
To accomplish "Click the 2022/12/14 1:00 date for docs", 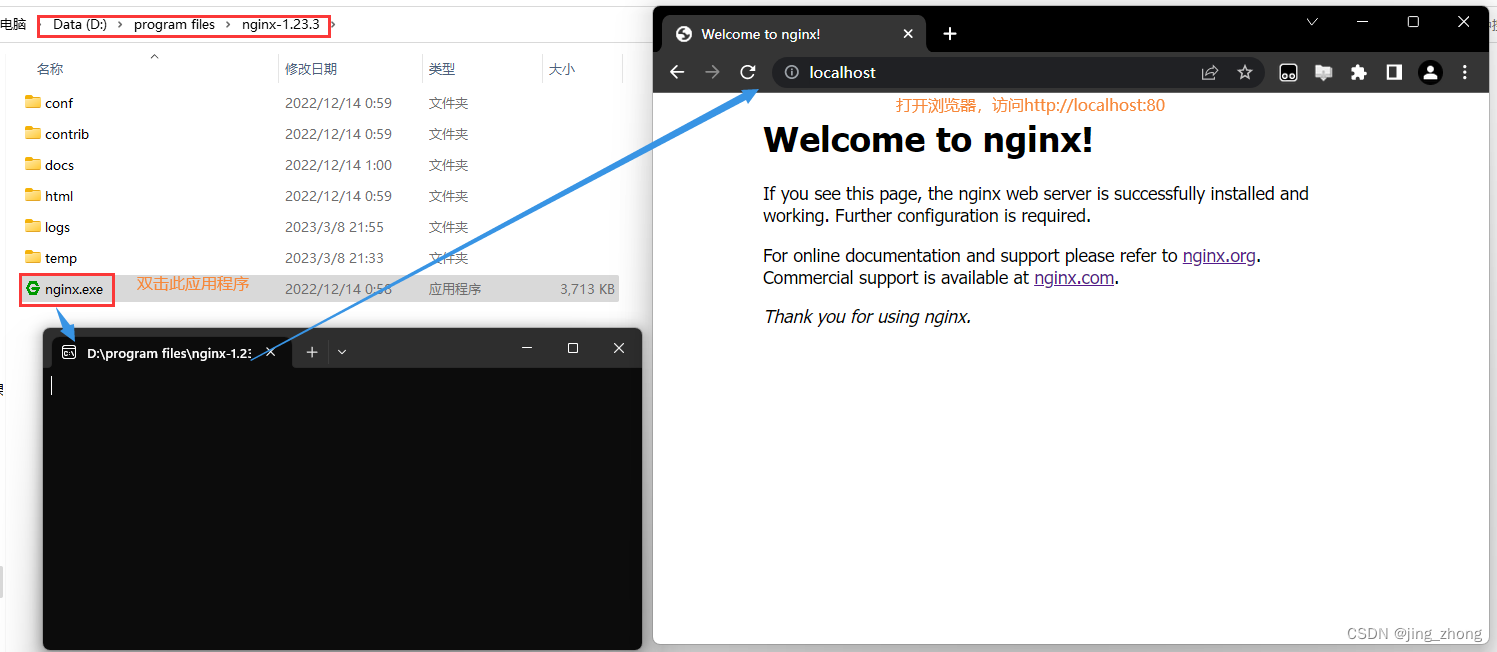I will [x=338, y=165].
